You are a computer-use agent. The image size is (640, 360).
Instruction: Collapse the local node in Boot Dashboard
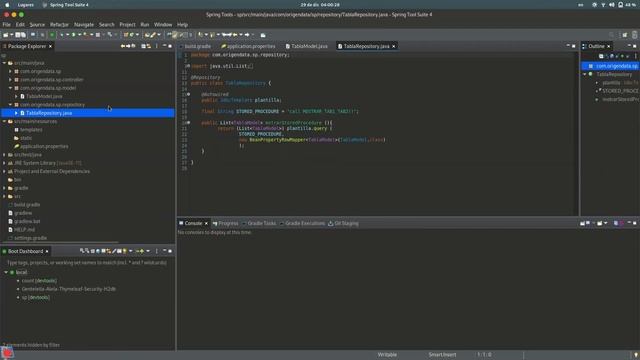[6, 272]
